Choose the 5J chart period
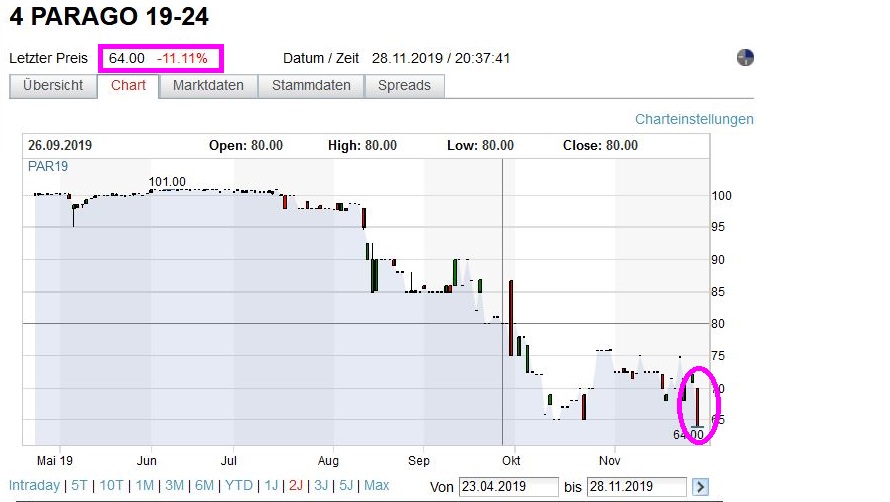The height and width of the screenshot is (502, 890). pos(346,486)
